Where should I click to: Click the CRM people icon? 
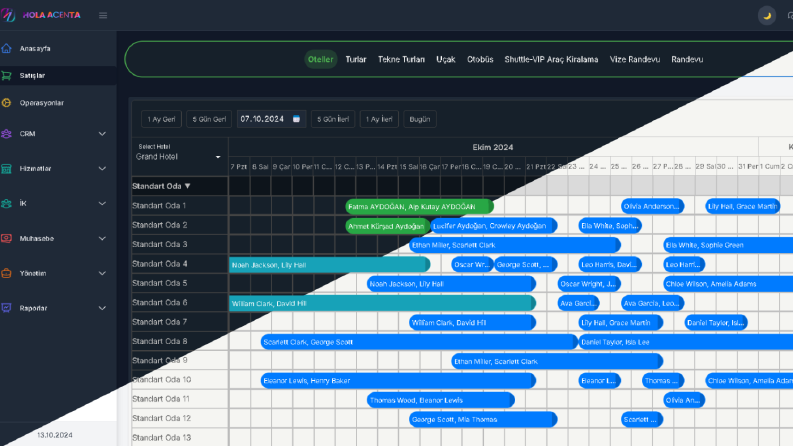point(7,134)
